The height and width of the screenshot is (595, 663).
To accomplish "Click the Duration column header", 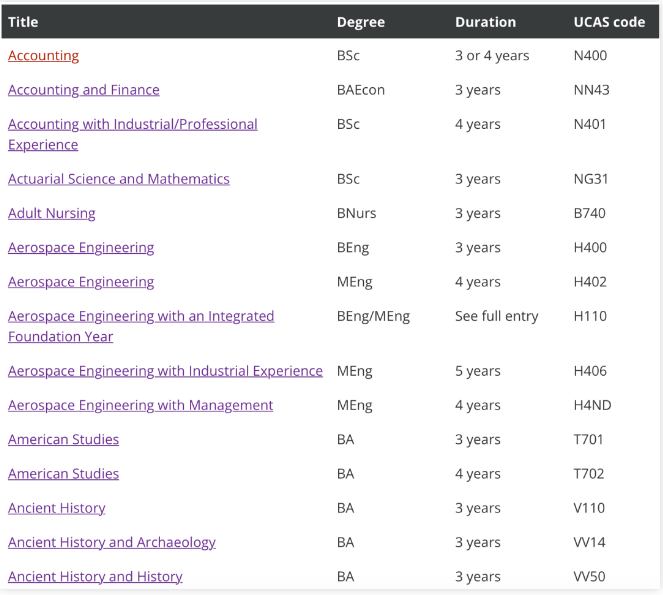I will 485,22.
